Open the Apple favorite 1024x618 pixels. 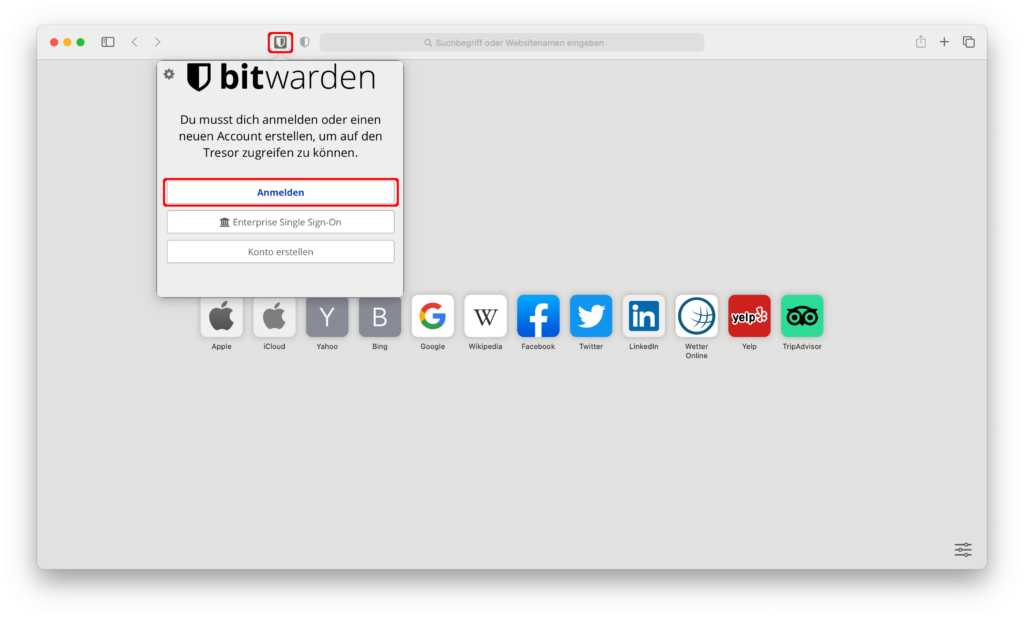(221, 317)
